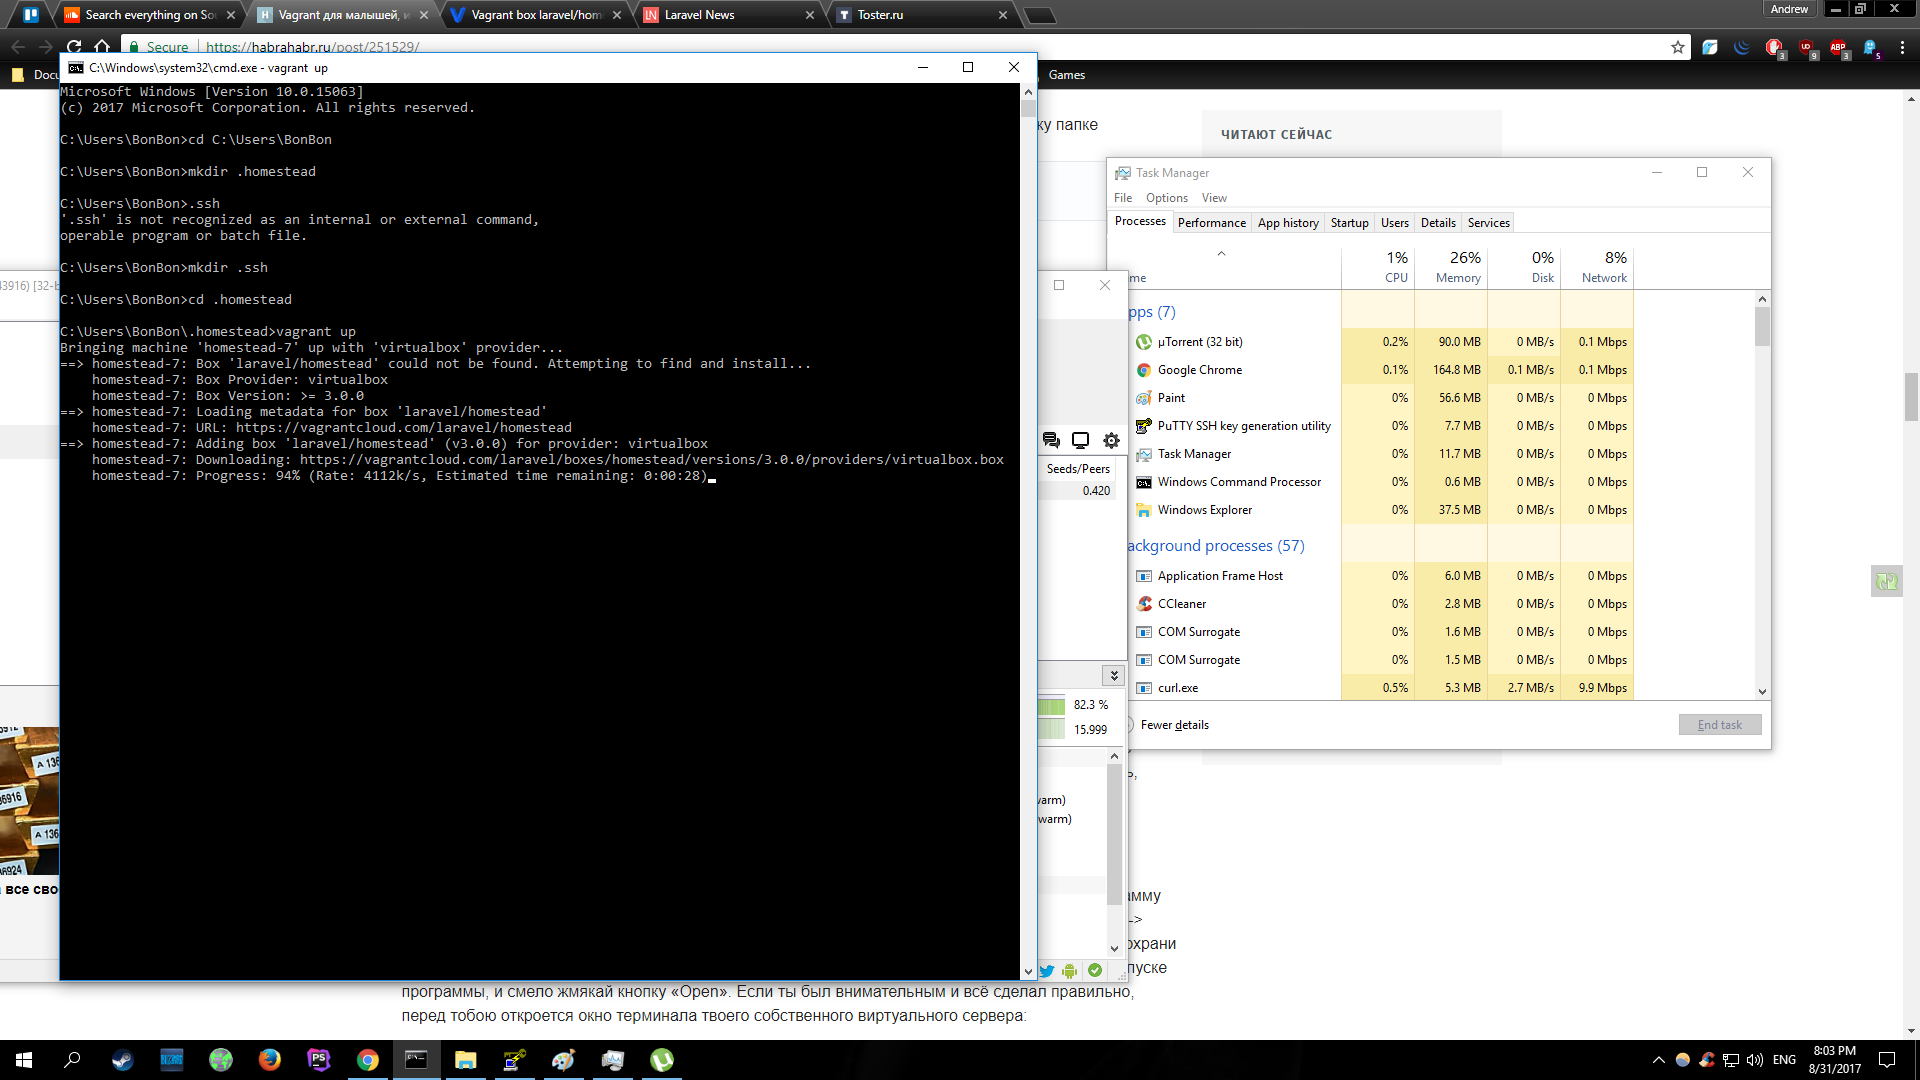Sort processes by Disk column
Screen dimensions: 1920x1080
coord(1524,267)
